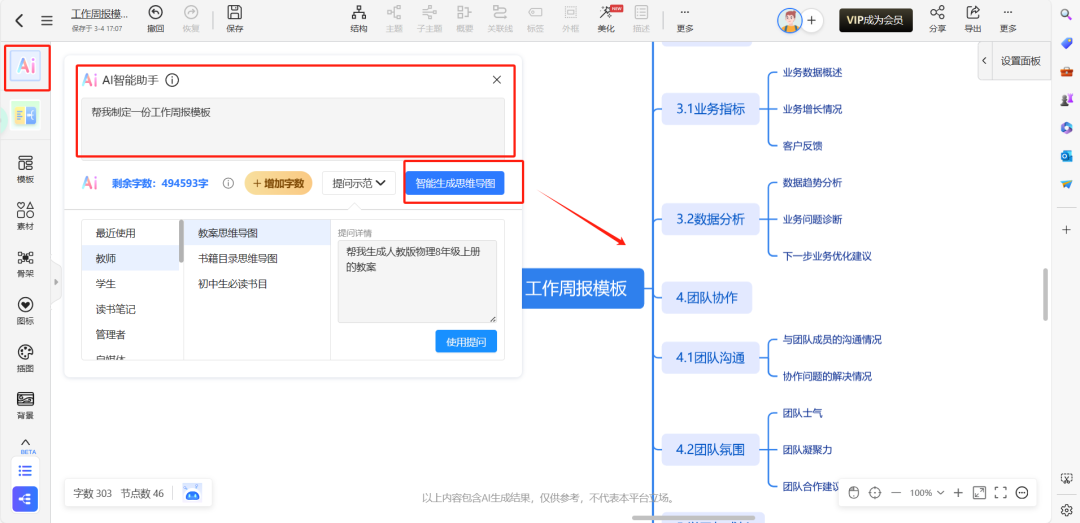Open the 100% zoom dropdown
Screen dimensions: 1080x523
pyautogui.click(x=926, y=493)
